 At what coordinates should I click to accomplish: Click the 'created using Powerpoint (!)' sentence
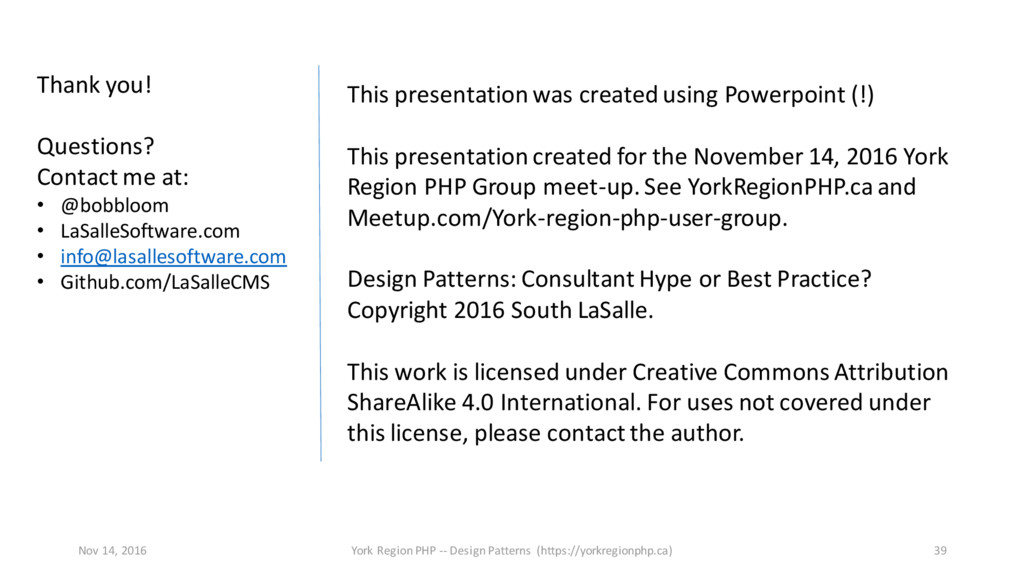610,95
